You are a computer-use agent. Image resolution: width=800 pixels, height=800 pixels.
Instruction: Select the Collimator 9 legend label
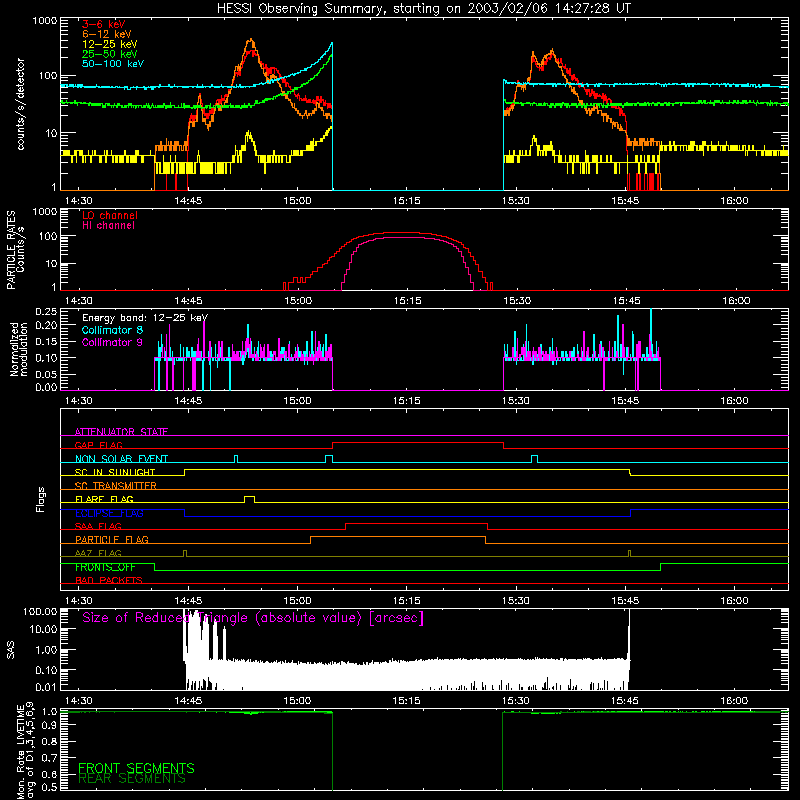pos(112,342)
